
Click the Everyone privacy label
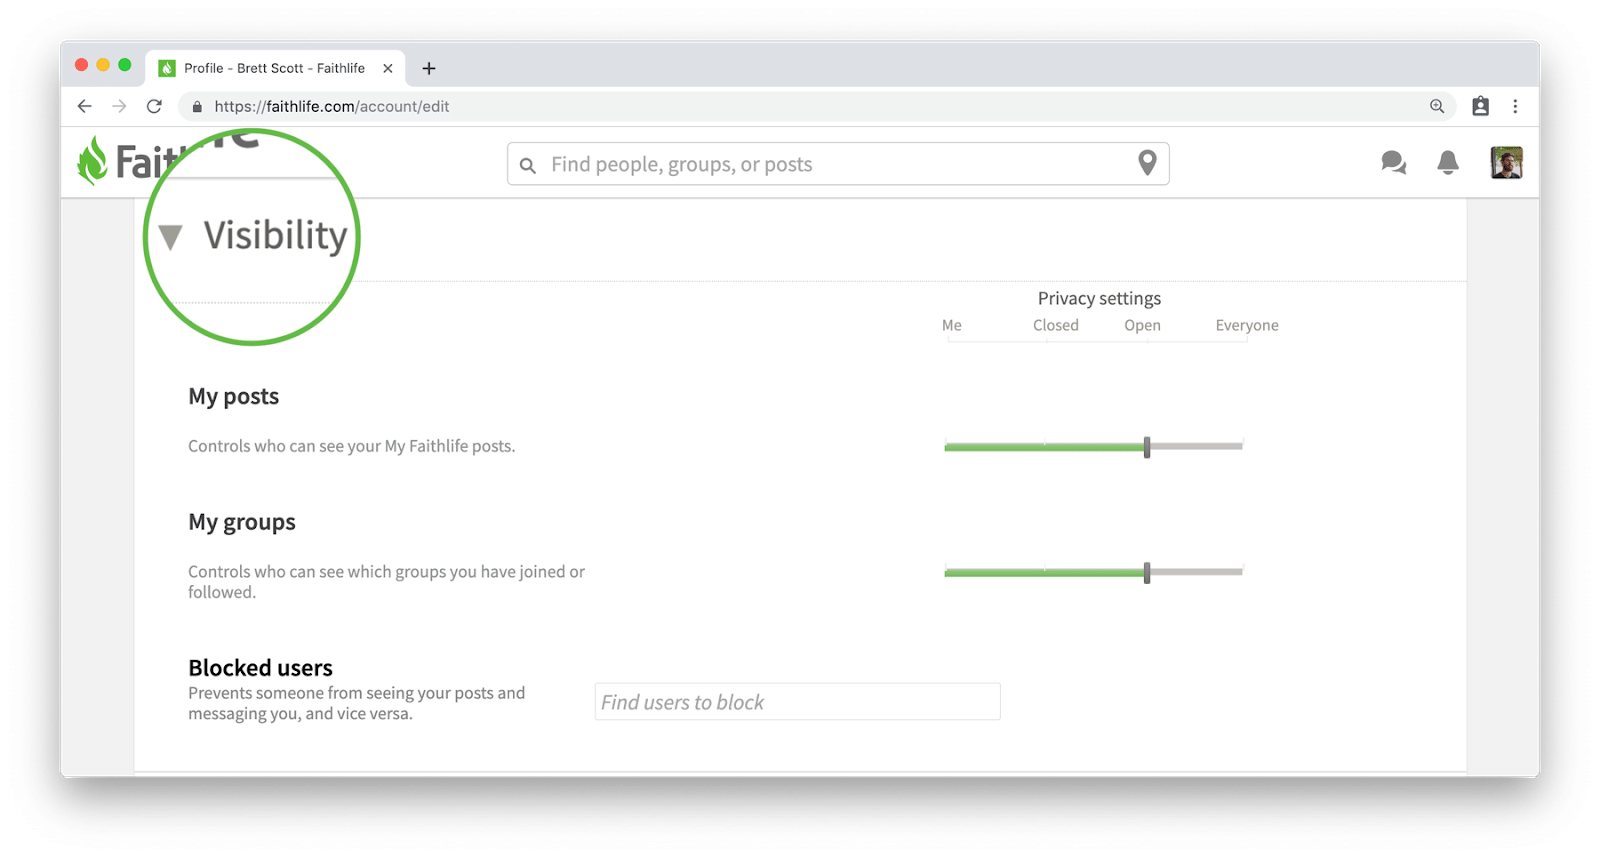coord(1247,325)
